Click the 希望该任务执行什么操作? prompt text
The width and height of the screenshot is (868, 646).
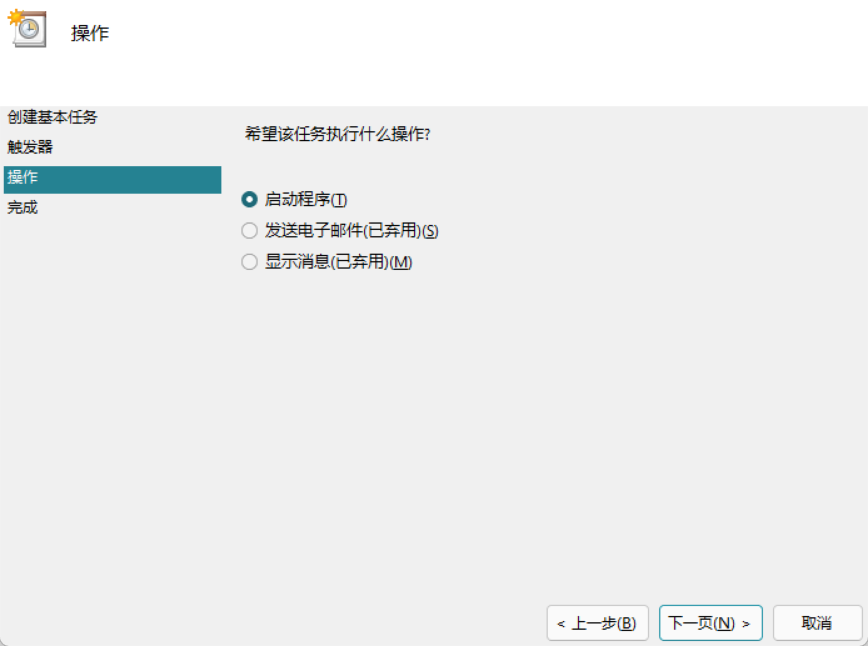point(338,134)
